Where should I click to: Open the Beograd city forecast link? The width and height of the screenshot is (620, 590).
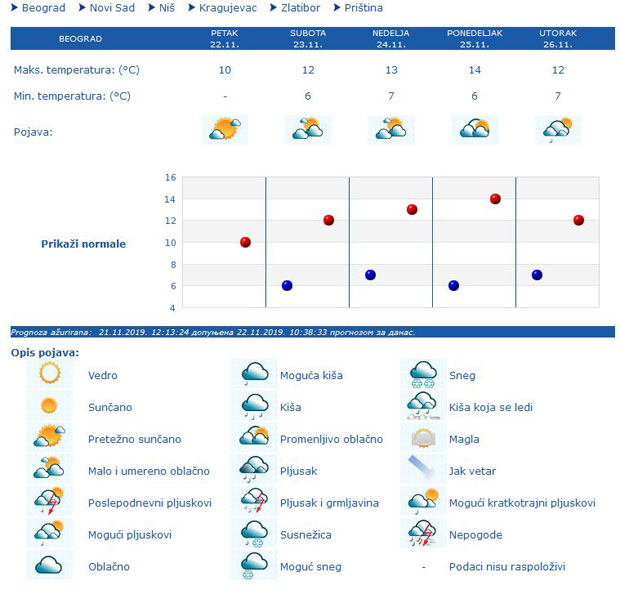click(x=43, y=8)
